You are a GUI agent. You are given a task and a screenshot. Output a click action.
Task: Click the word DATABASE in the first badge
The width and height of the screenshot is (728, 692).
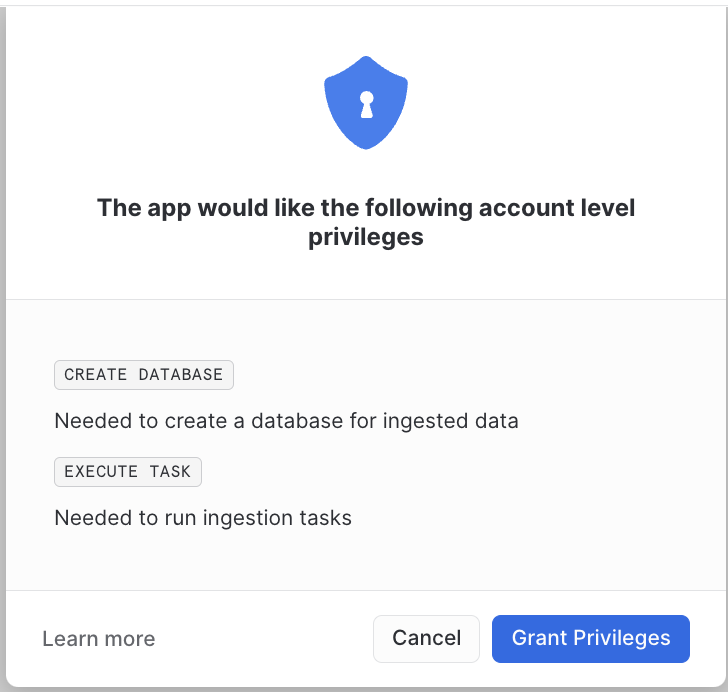point(181,375)
